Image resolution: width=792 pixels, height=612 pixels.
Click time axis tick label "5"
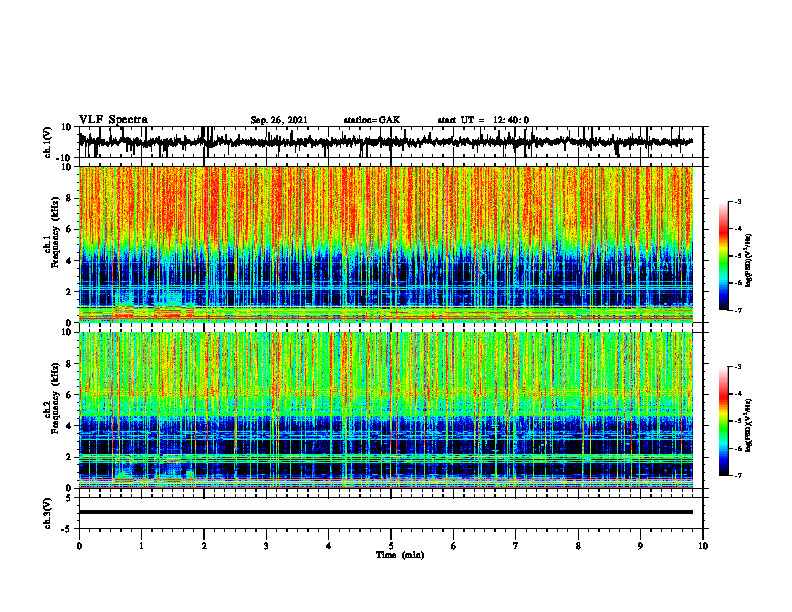point(391,546)
